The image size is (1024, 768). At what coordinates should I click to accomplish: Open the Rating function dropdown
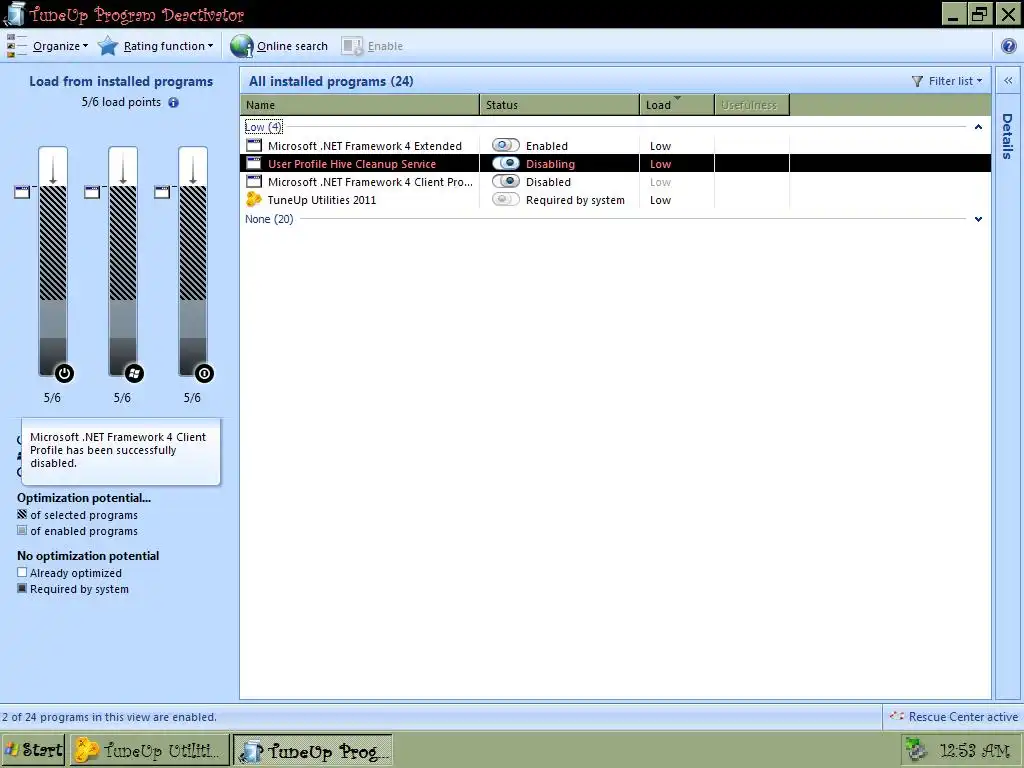(168, 46)
